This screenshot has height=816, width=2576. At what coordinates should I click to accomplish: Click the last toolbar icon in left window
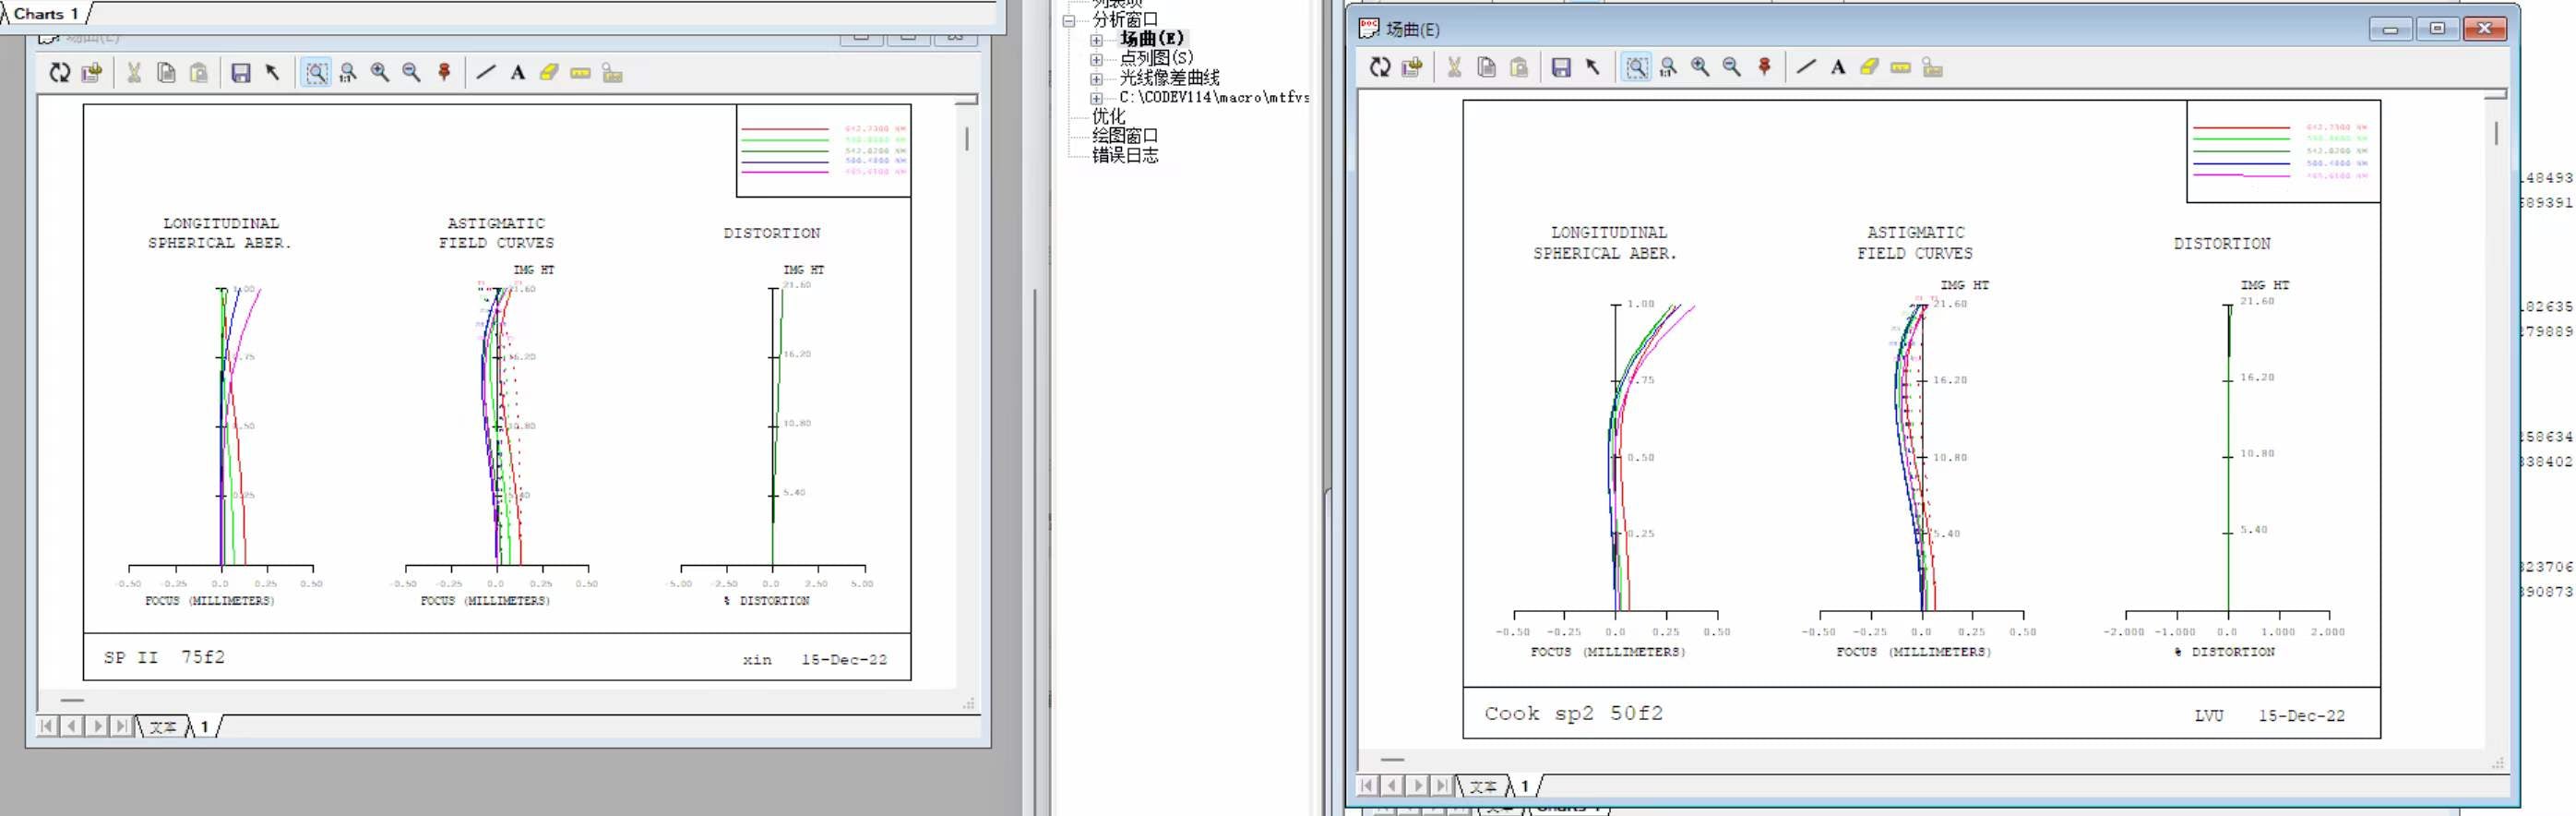(x=612, y=73)
